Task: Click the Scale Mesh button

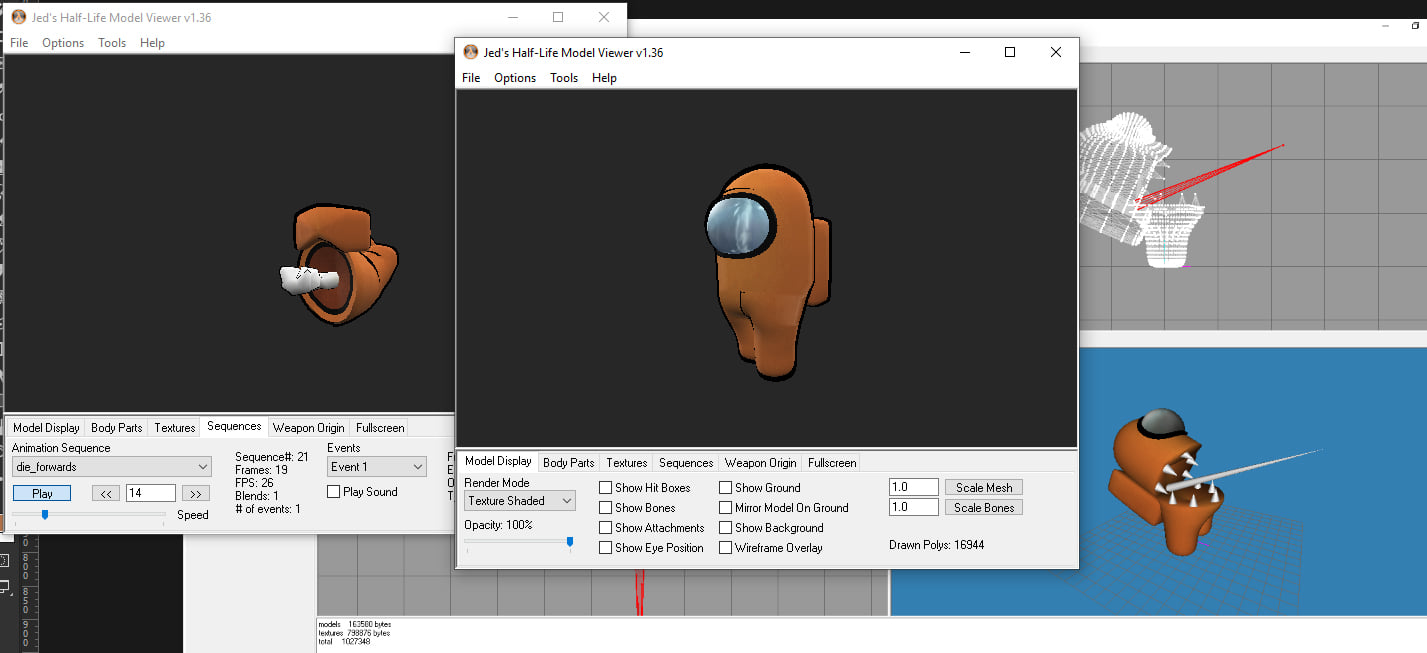Action: pos(984,488)
